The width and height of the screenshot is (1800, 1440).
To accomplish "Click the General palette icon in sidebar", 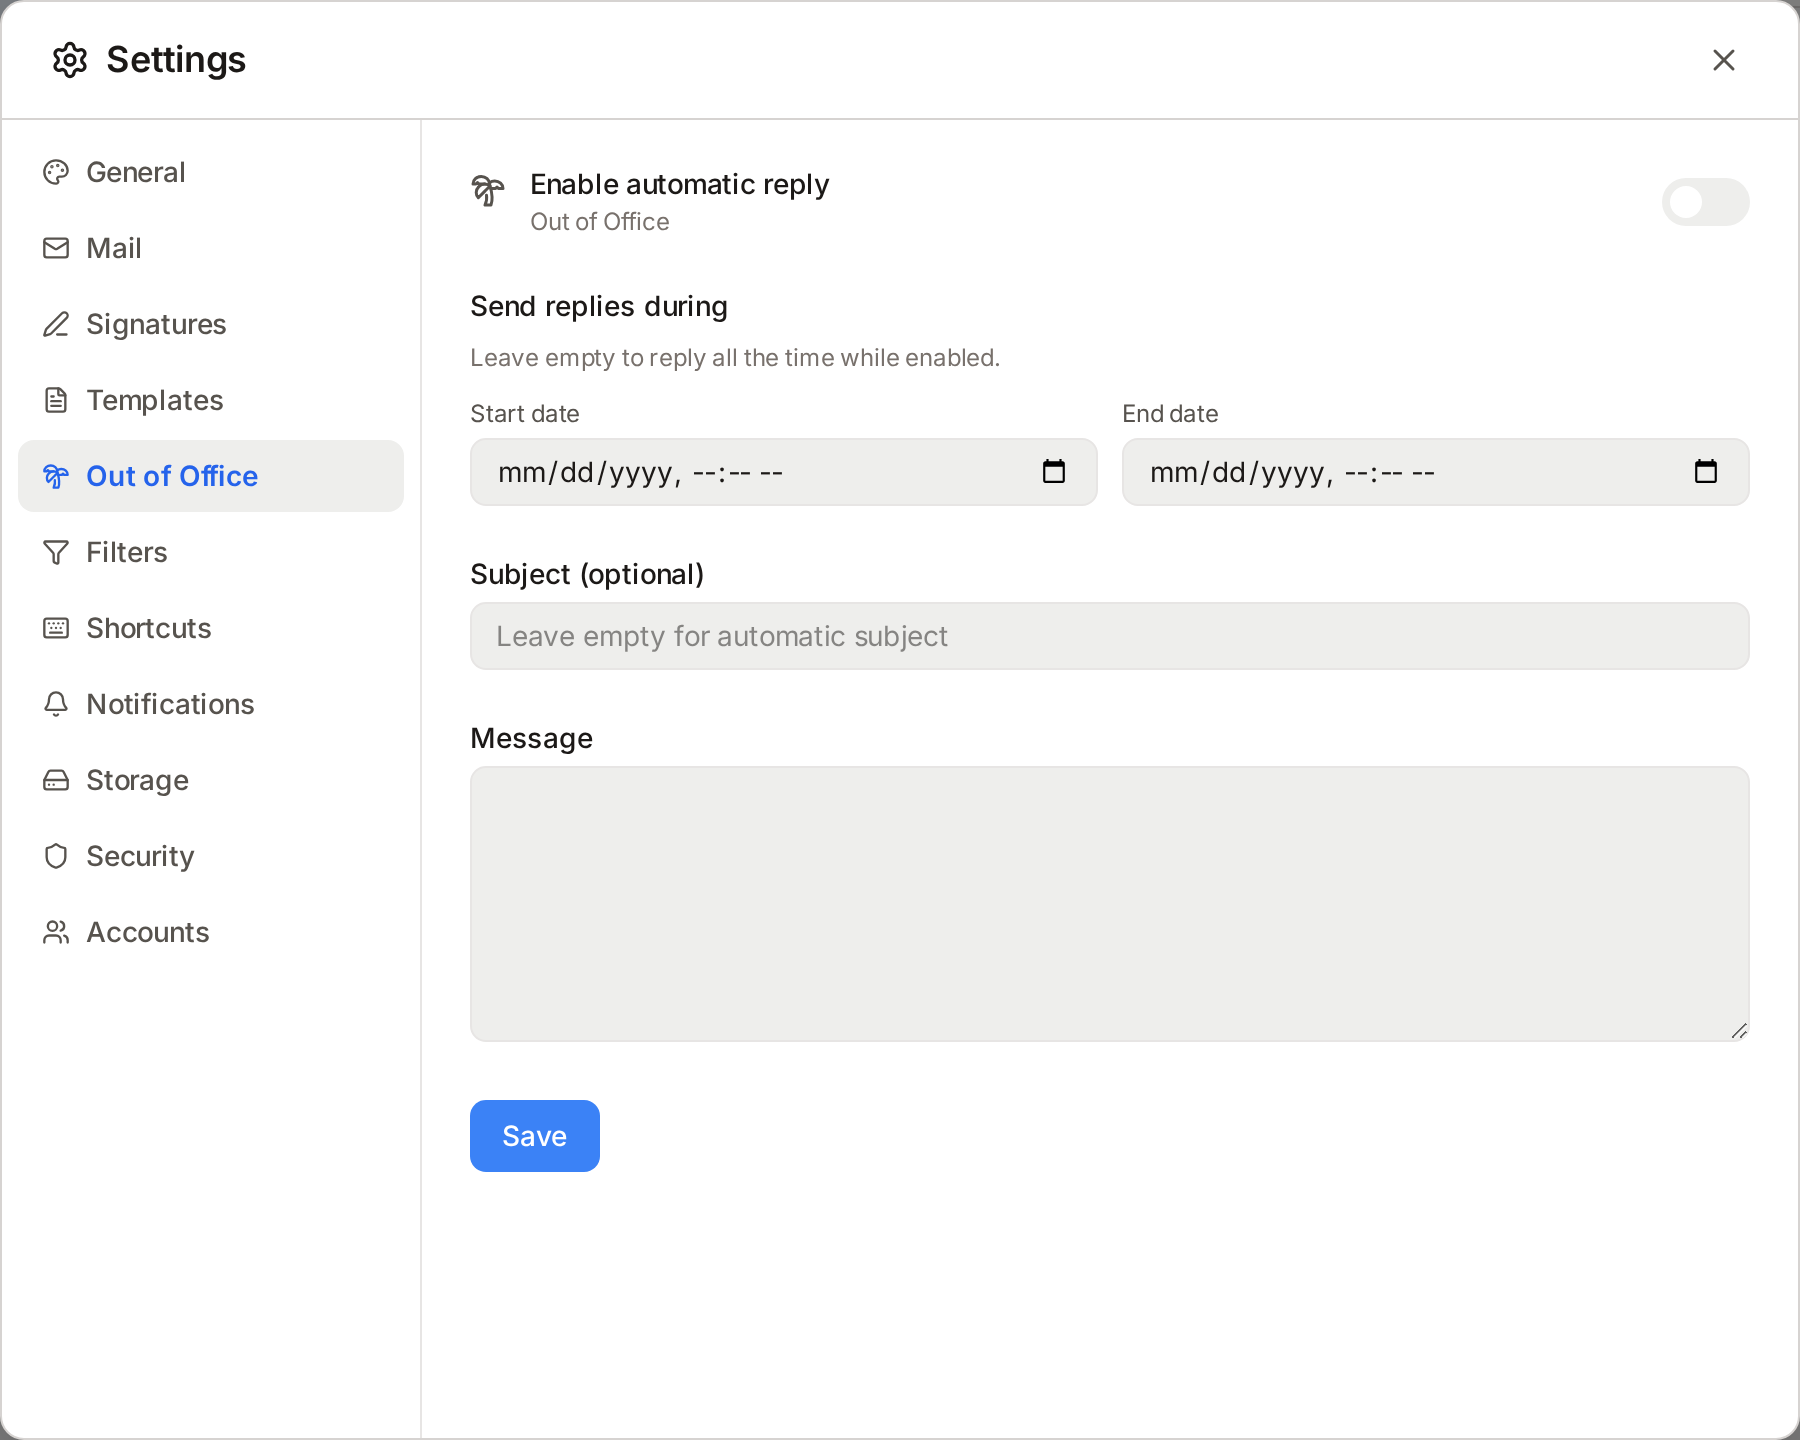I will click(x=56, y=172).
